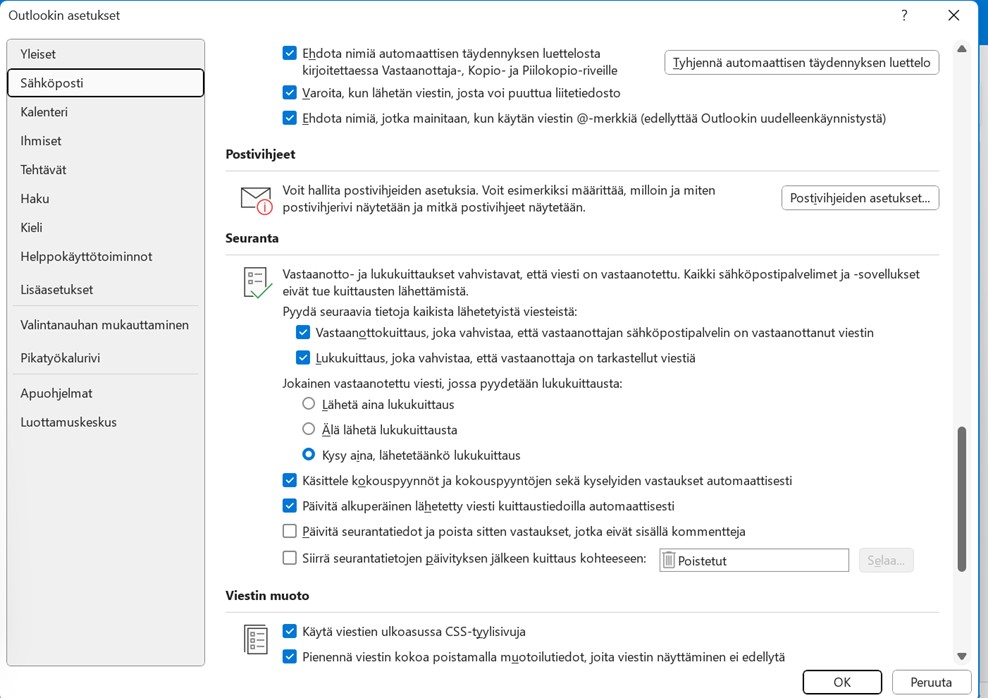
Task: Cancel changes with the Peruuta button
Action: (x=931, y=682)
